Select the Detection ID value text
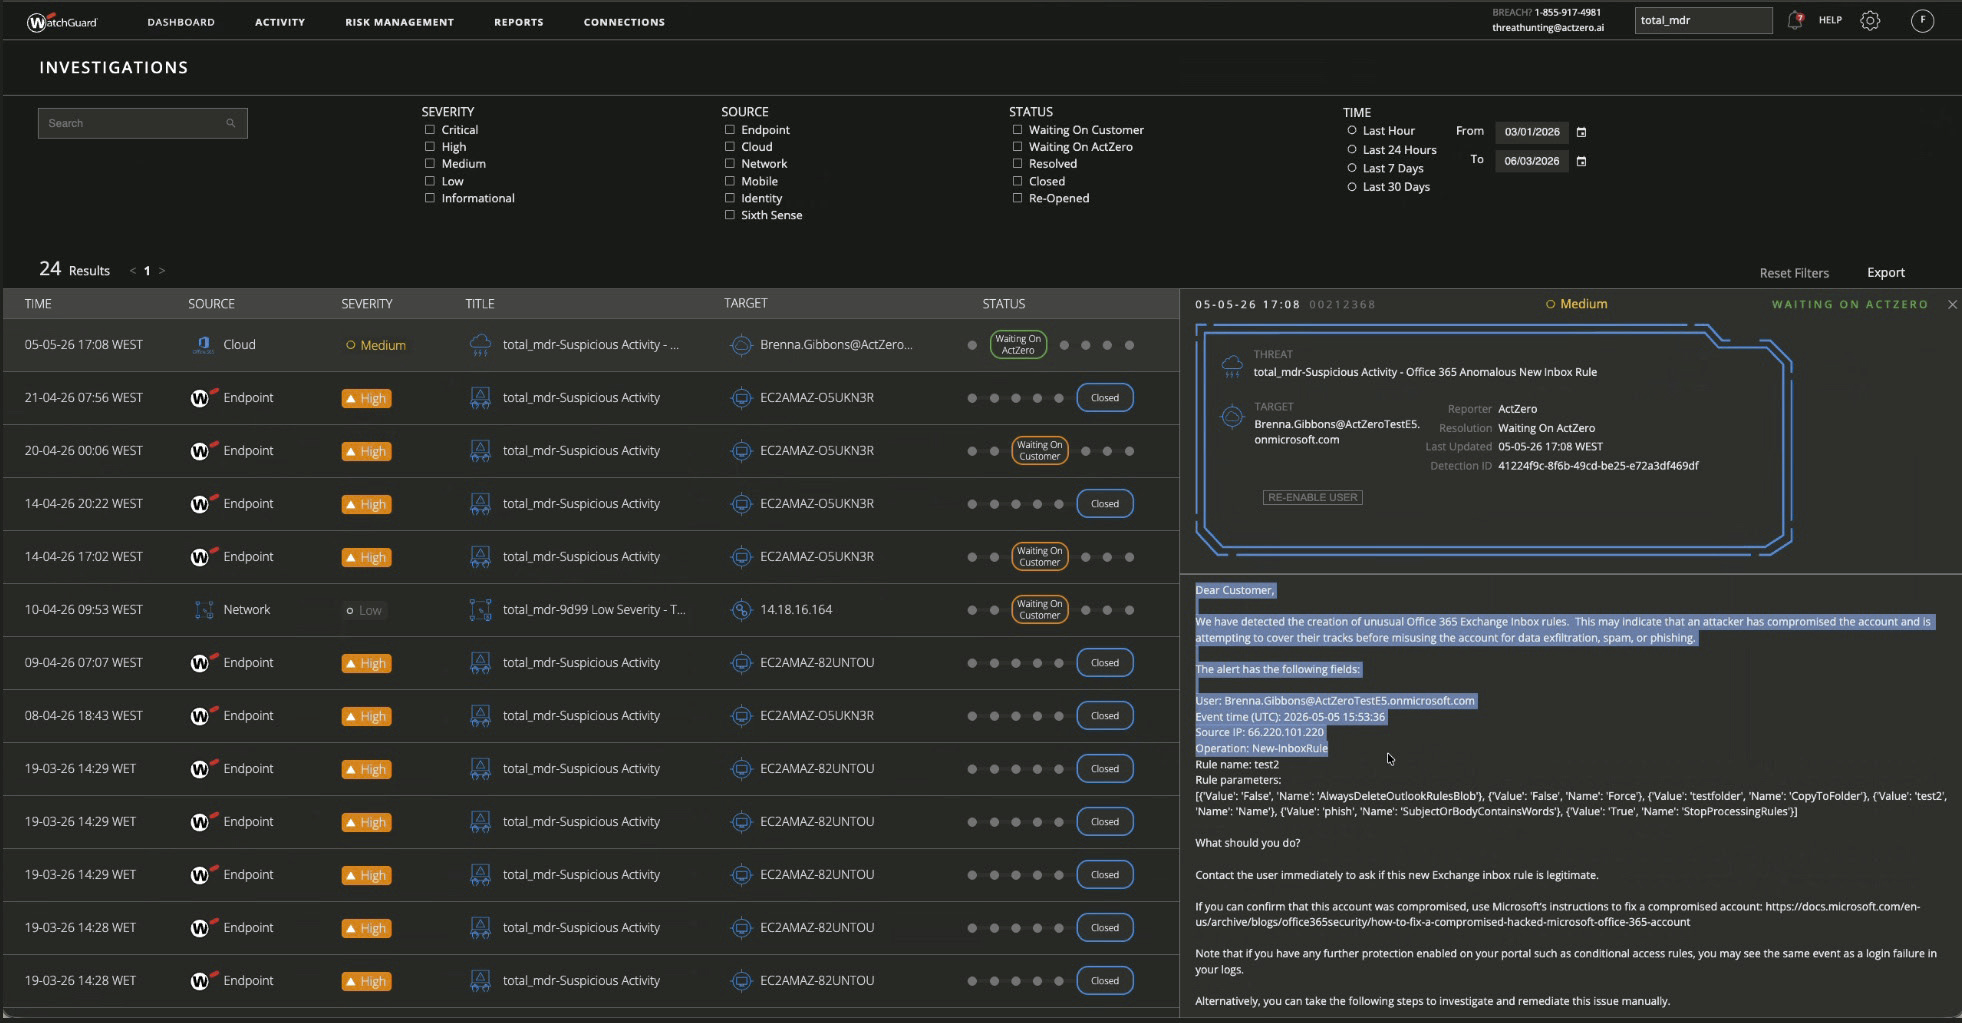This screenshot has height=1023, width=1962. click(x=1598, y=466)
